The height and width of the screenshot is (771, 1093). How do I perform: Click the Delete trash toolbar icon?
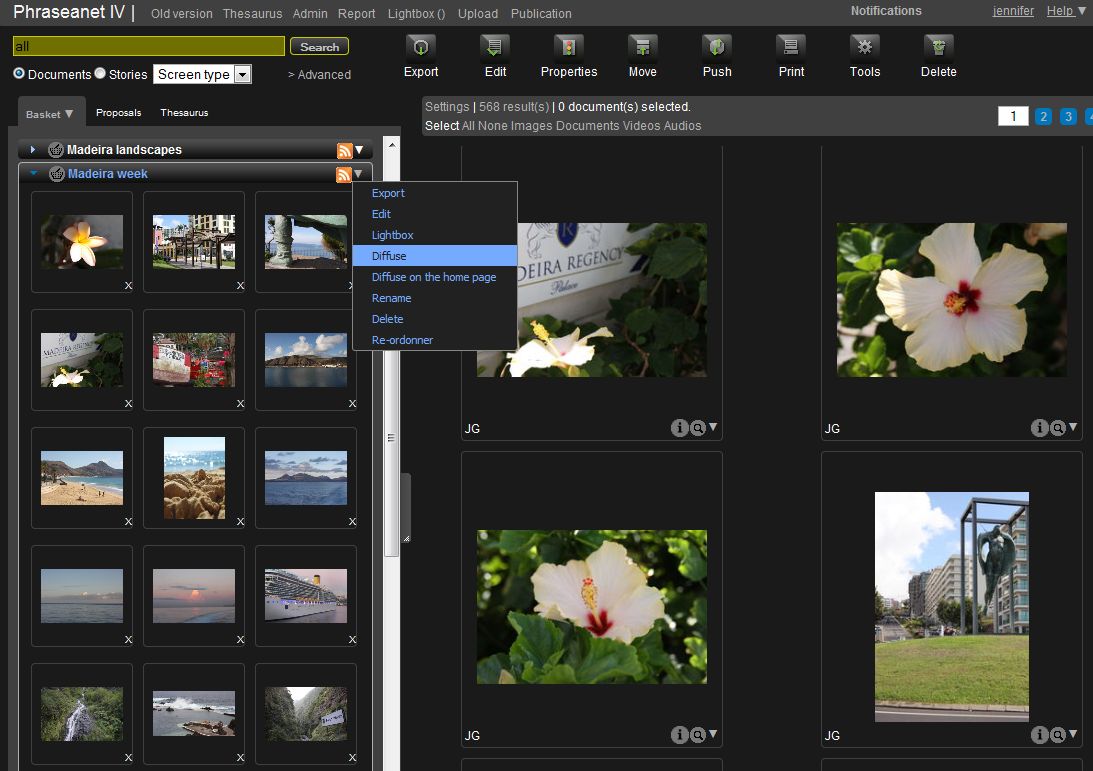(938, 47)
